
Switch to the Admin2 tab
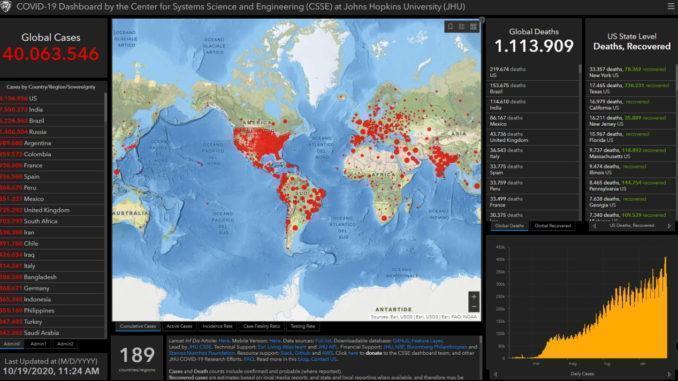65,344
